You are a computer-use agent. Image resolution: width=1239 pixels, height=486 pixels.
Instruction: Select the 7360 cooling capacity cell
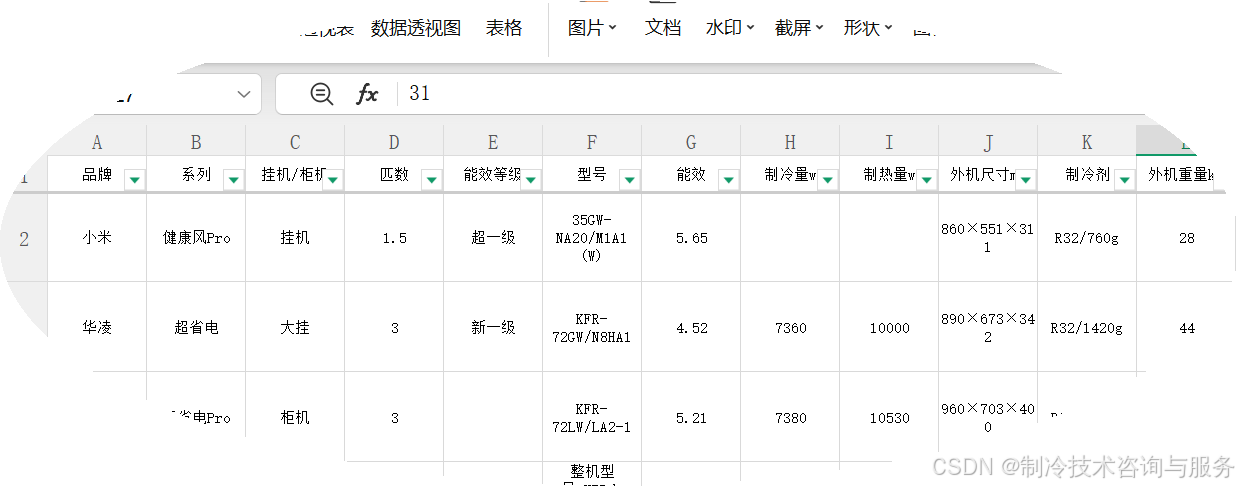(x=790, y=327)
